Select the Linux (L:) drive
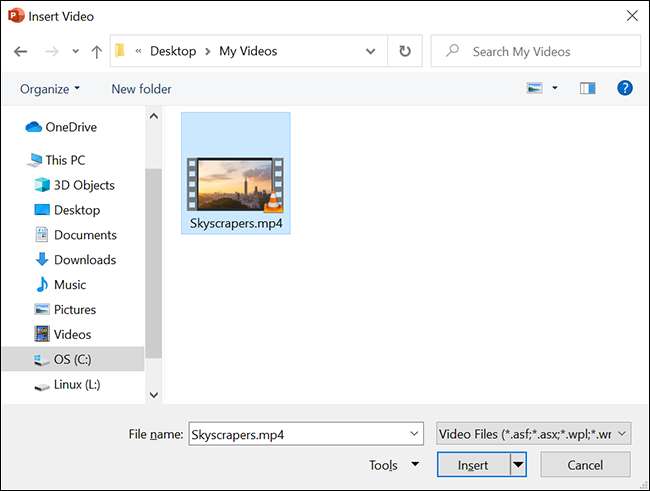This screenshot has height=491, width=650. [76, 384]
